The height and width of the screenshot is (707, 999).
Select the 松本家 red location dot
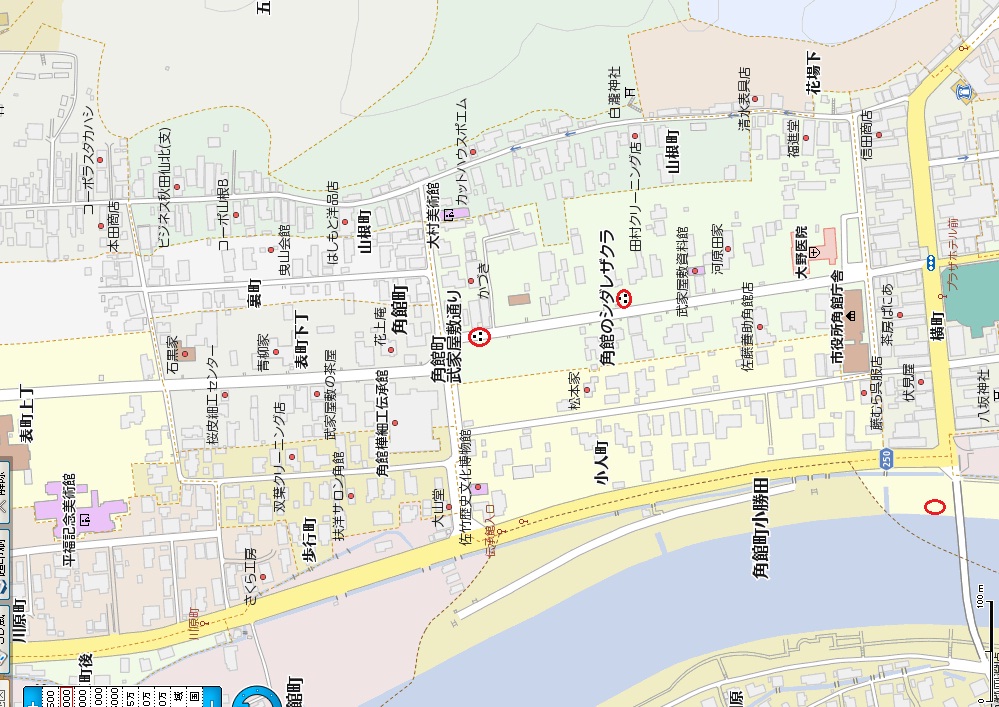tap(587, 391)
